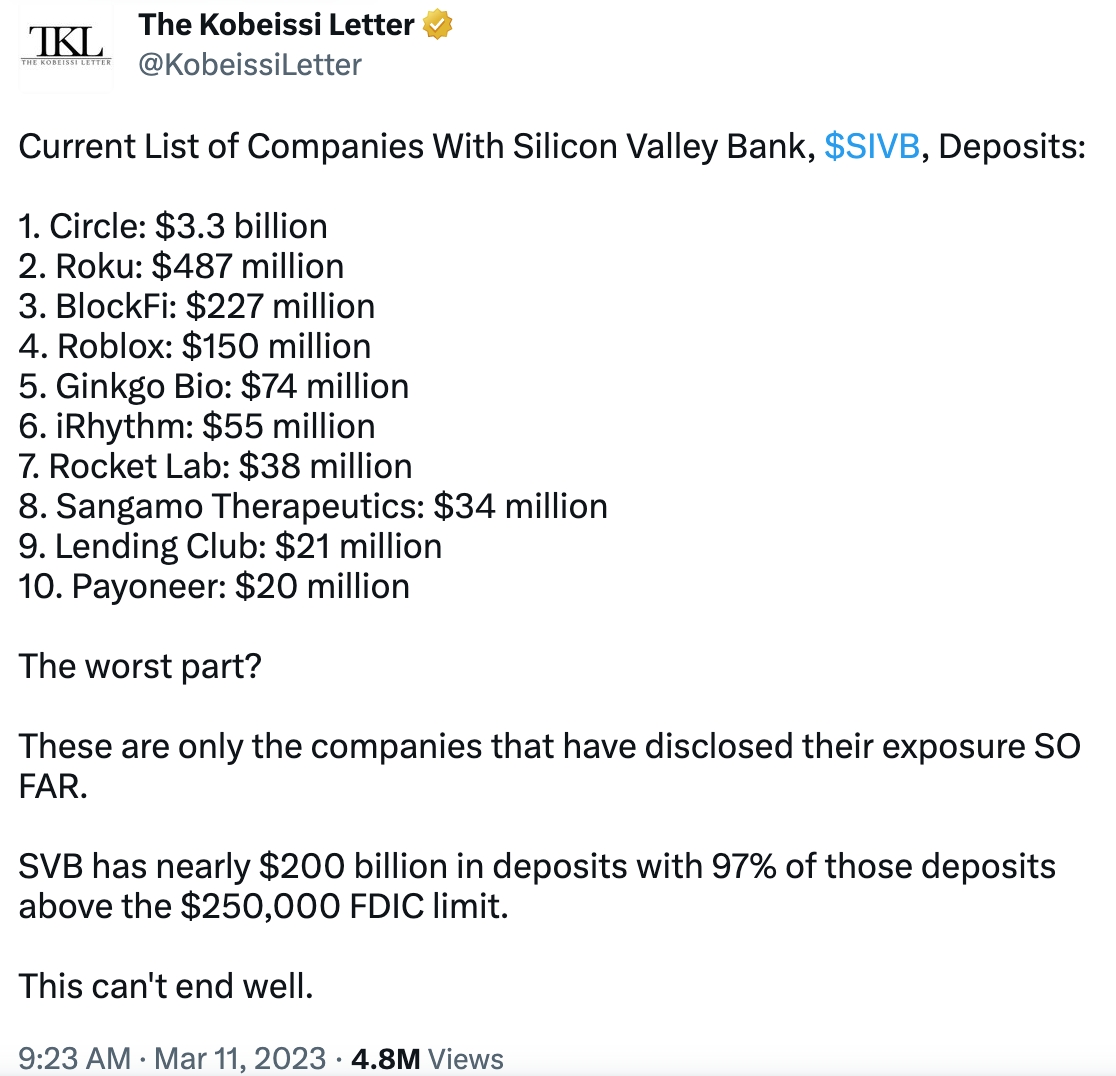Click the Ginkgo Bio $74 million line
This screenshot has height=1076, width=1116.
[214, 386]
